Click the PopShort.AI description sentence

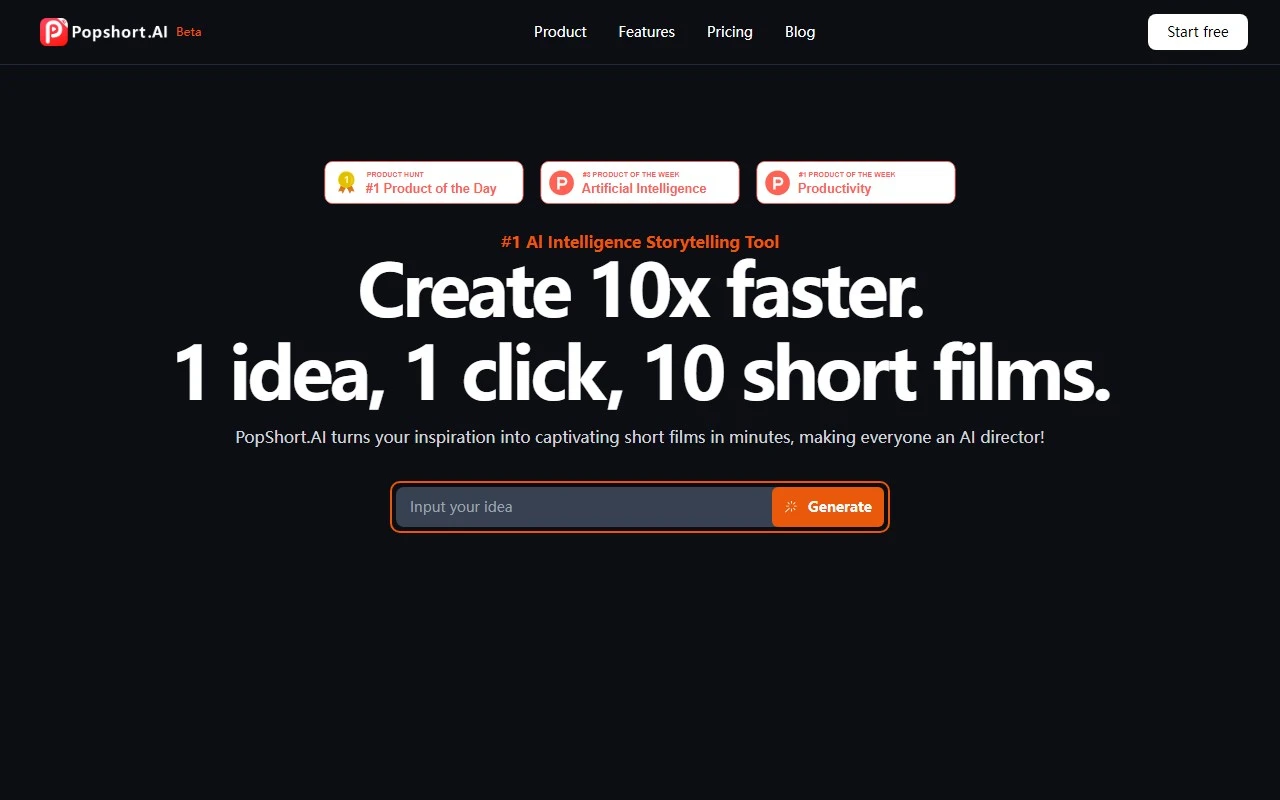click(x=640, y=437)
